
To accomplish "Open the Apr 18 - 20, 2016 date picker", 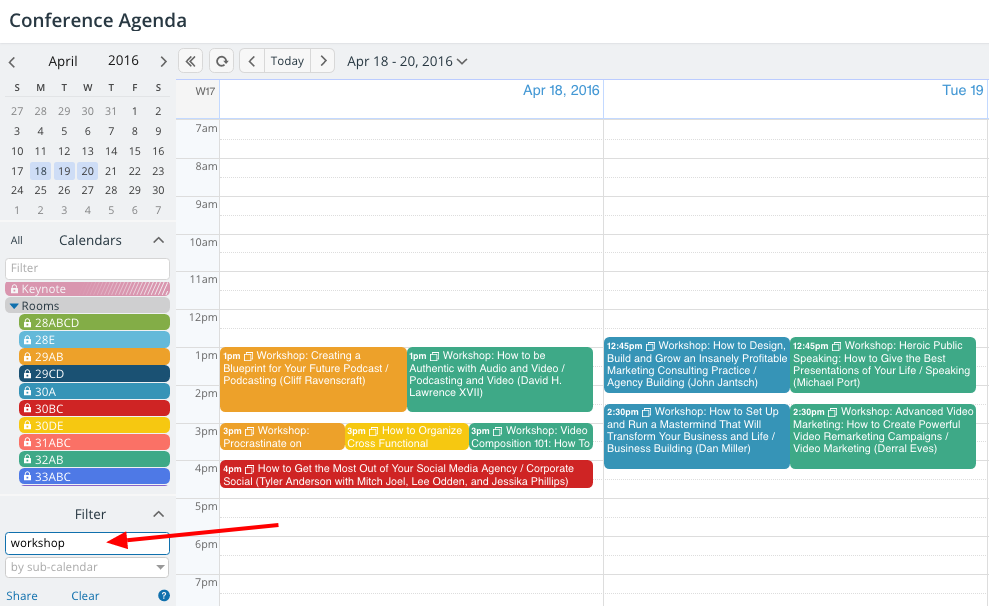I will coord(407,61).
